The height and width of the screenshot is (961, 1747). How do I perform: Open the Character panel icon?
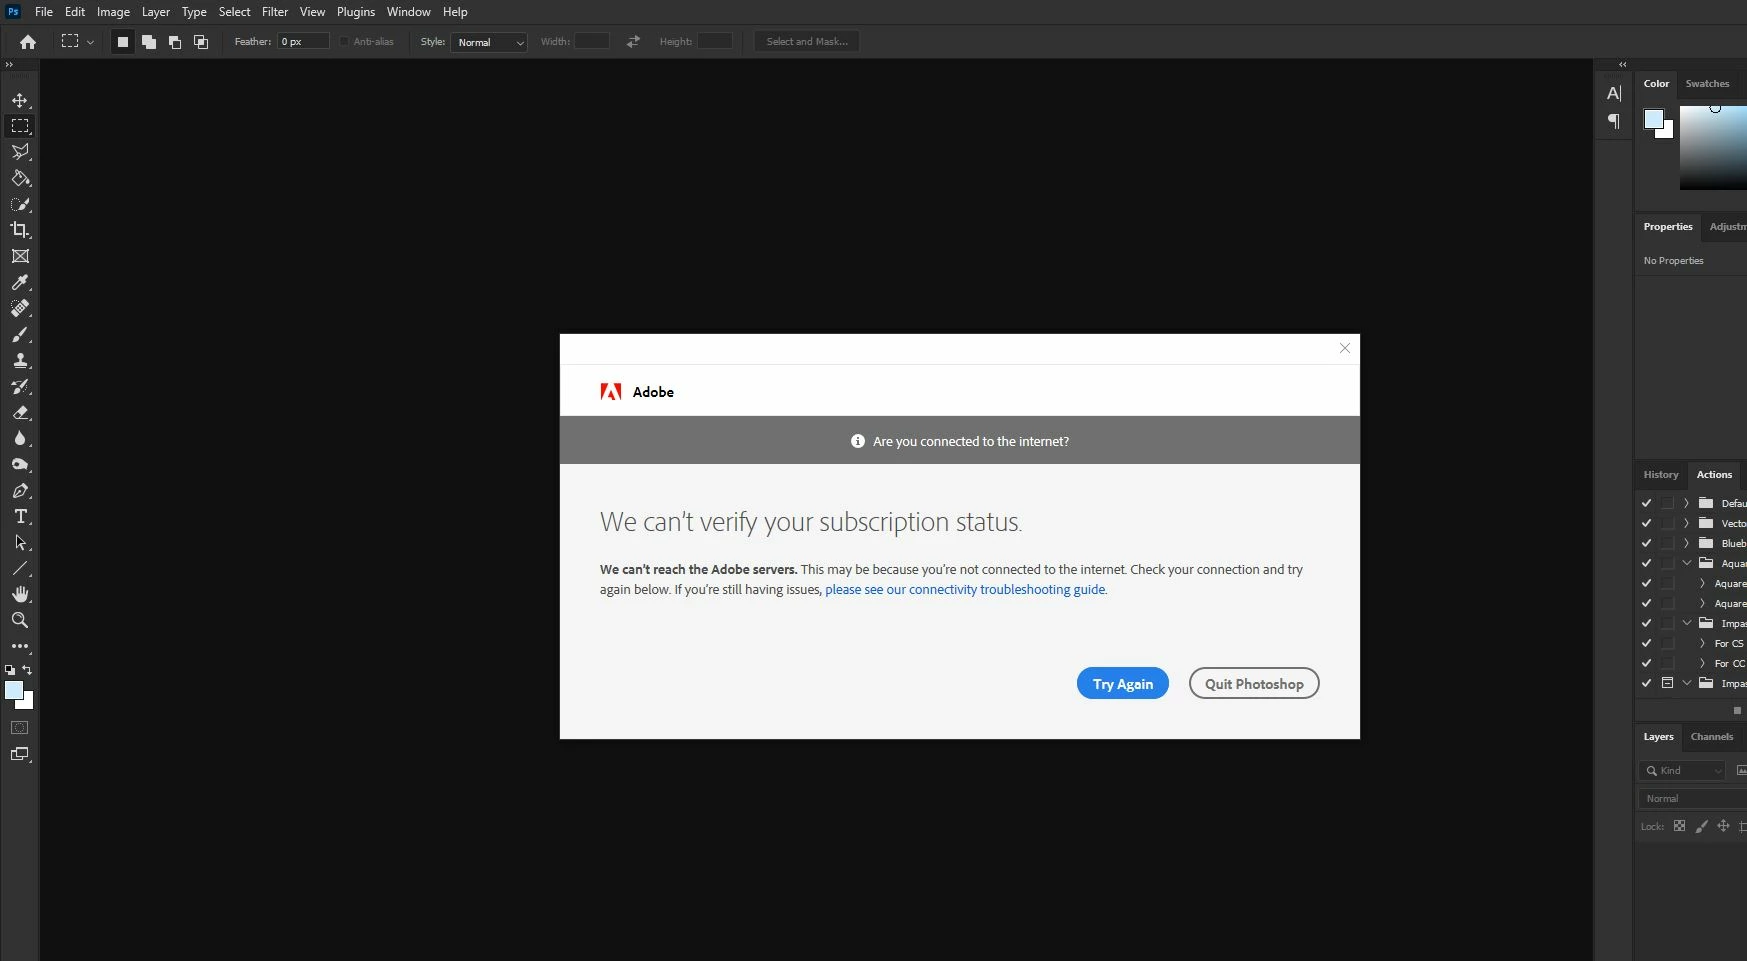point(1614,93)
